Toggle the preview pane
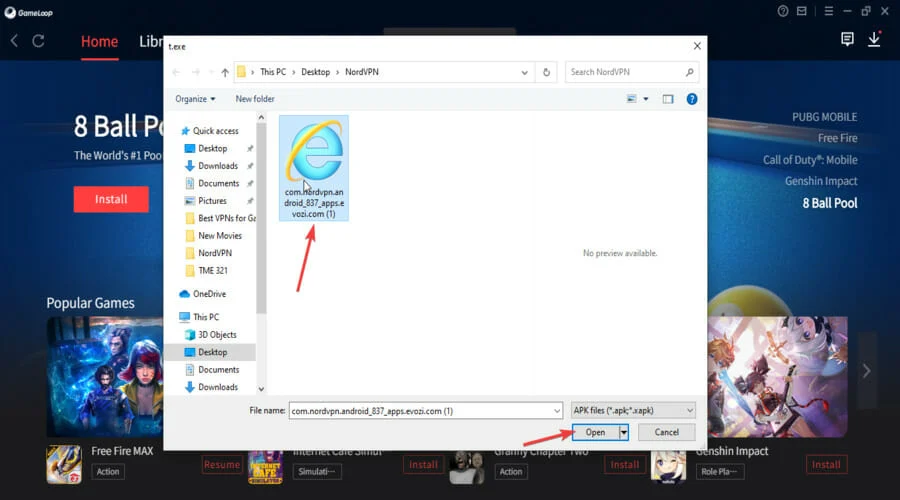900x500 pixels. (x=668, y=99)
